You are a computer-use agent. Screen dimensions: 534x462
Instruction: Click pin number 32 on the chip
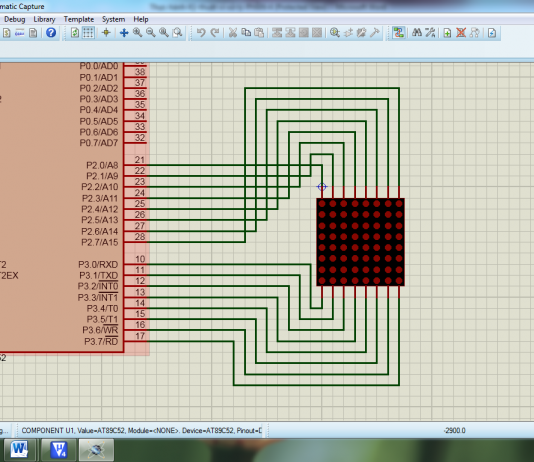[x=140, y=138]
